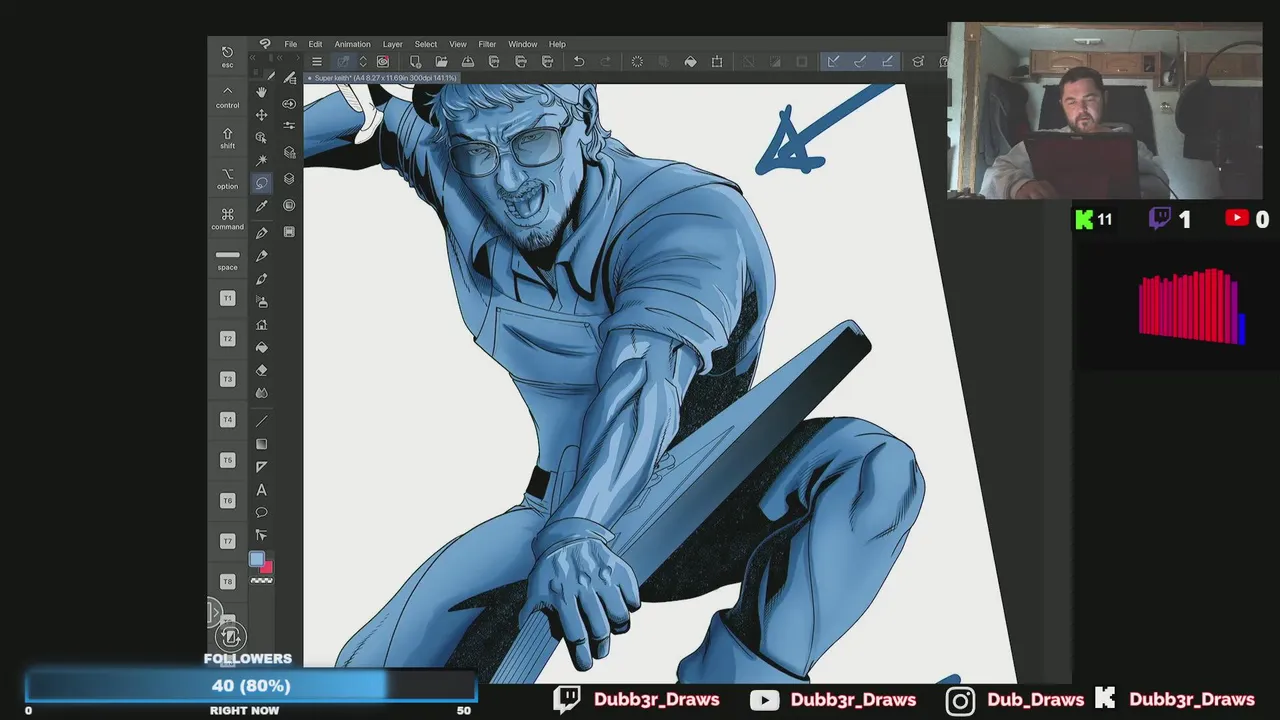Click the Fill icon in command bar
The height and width of the screenshot is (720, 1280).
(x=690, y=61)
